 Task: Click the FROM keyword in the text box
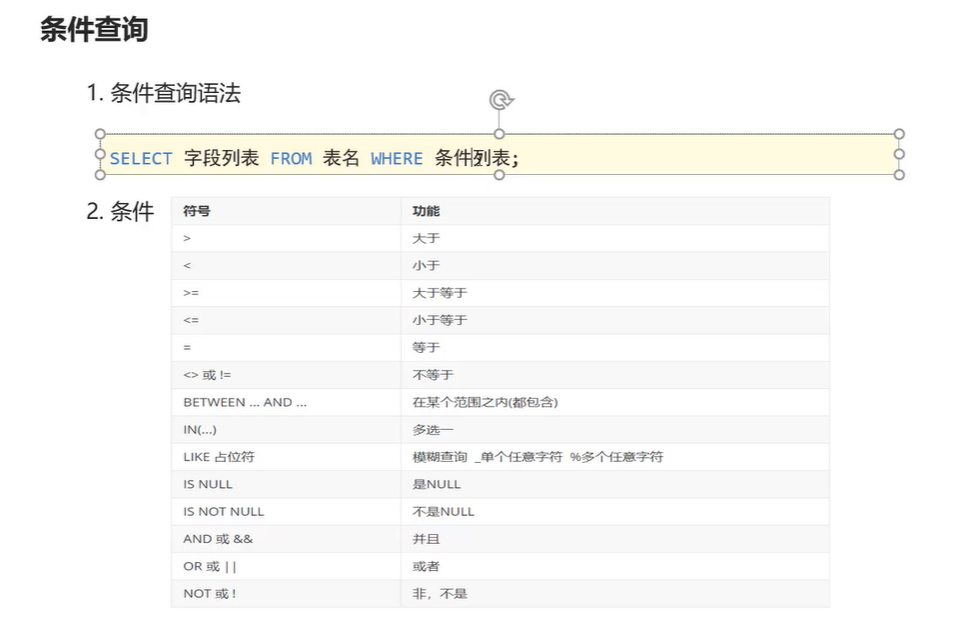tap(291, 159)
